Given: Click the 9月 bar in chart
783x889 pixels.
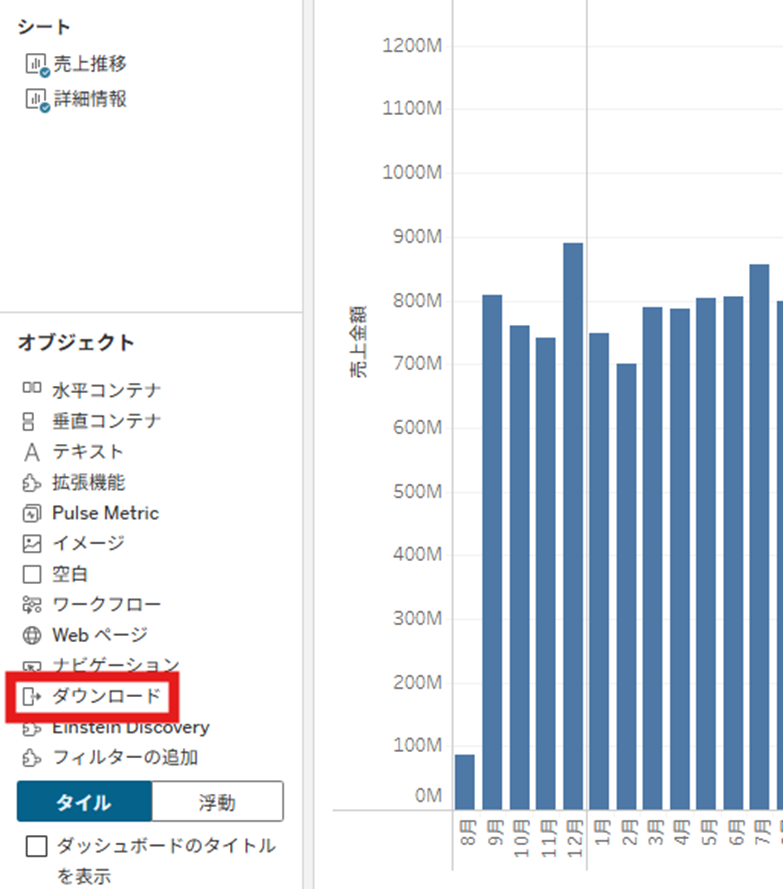Looking at the screenshot, I should (x=492, y=552).
